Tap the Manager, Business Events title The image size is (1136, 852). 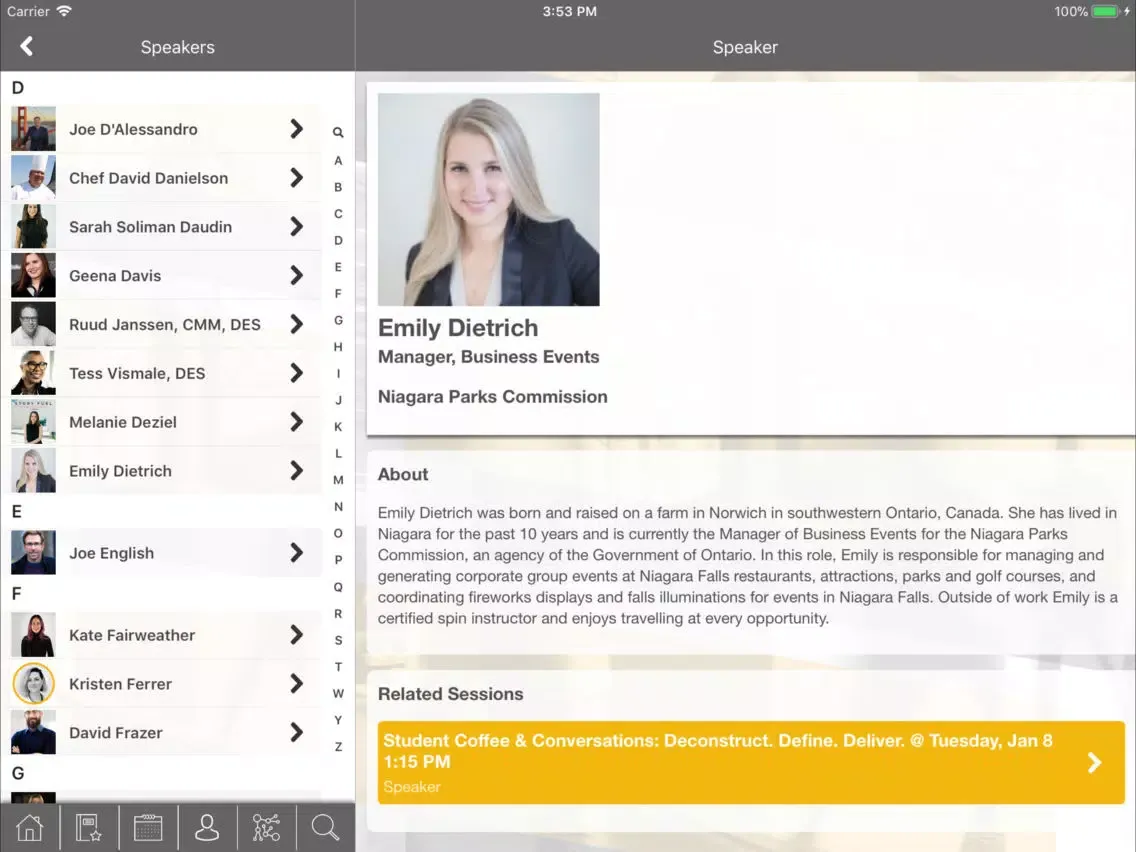(x=488, y=356)
